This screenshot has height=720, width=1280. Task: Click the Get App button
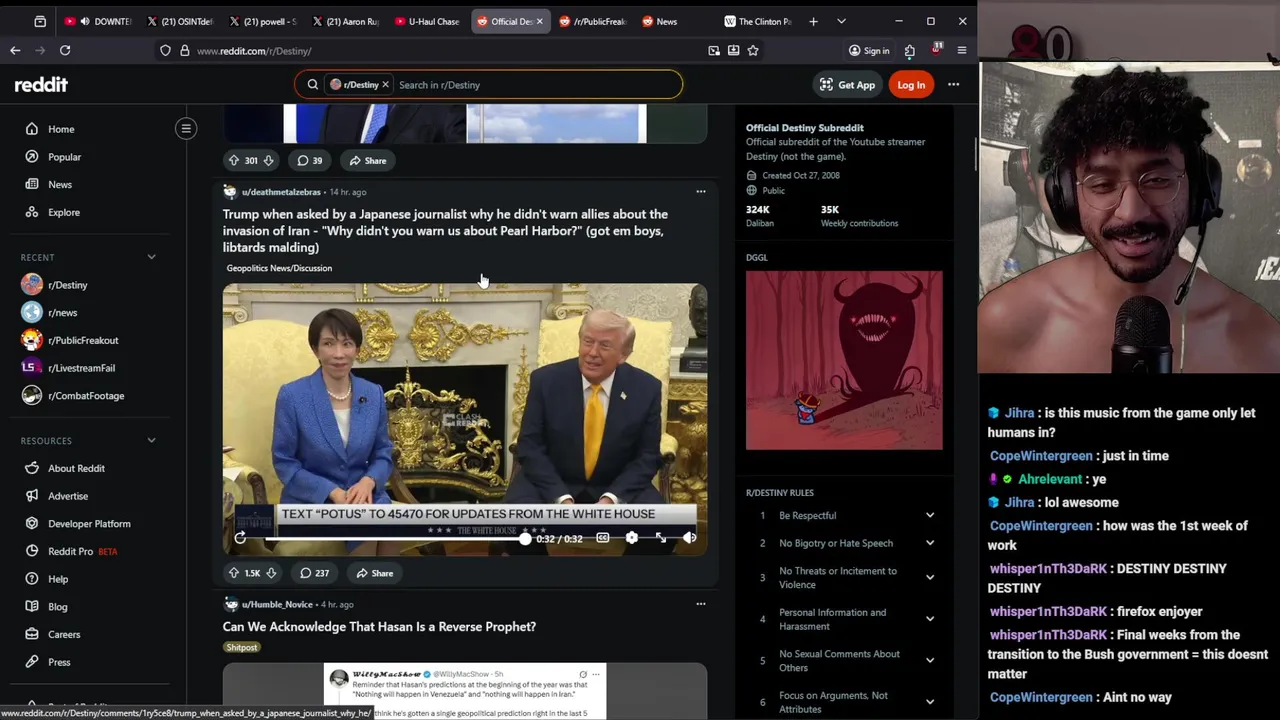[847, 85]
